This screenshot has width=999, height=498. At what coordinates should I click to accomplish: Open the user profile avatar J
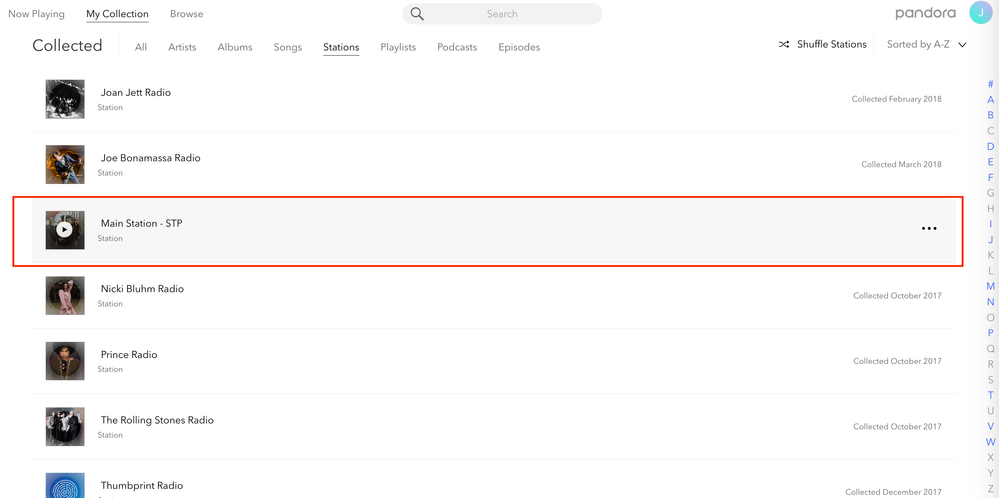pos(981,13)
